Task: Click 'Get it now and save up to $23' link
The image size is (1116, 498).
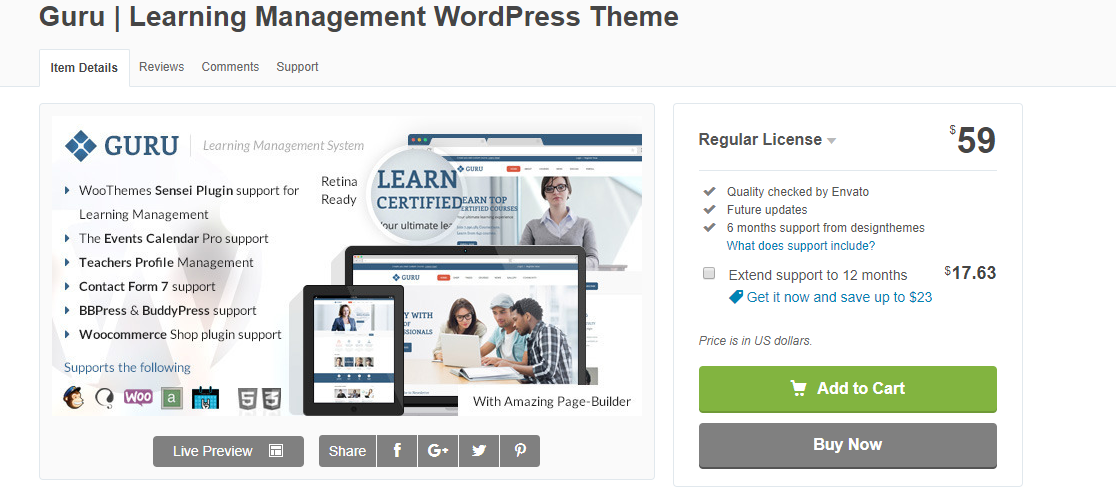Action: [x=839, y=297]
